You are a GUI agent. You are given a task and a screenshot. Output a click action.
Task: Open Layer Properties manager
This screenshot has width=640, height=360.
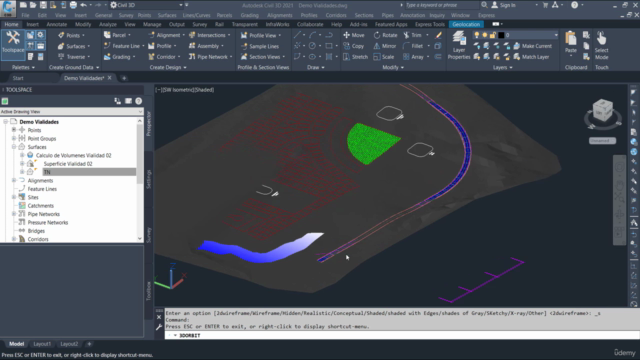tap(459, 46)
